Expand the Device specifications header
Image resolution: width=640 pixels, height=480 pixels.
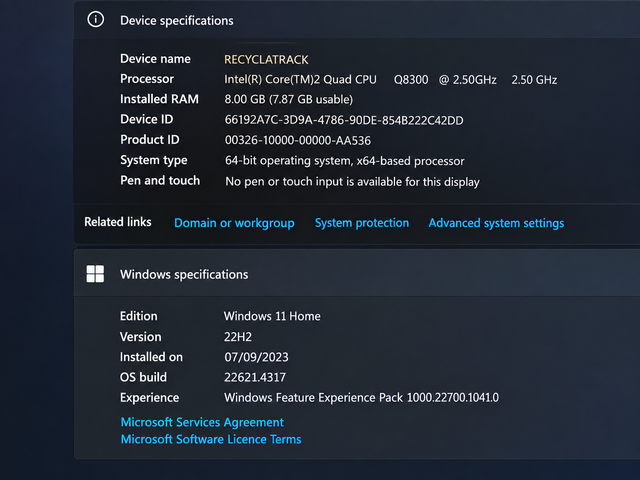[357, 20]
